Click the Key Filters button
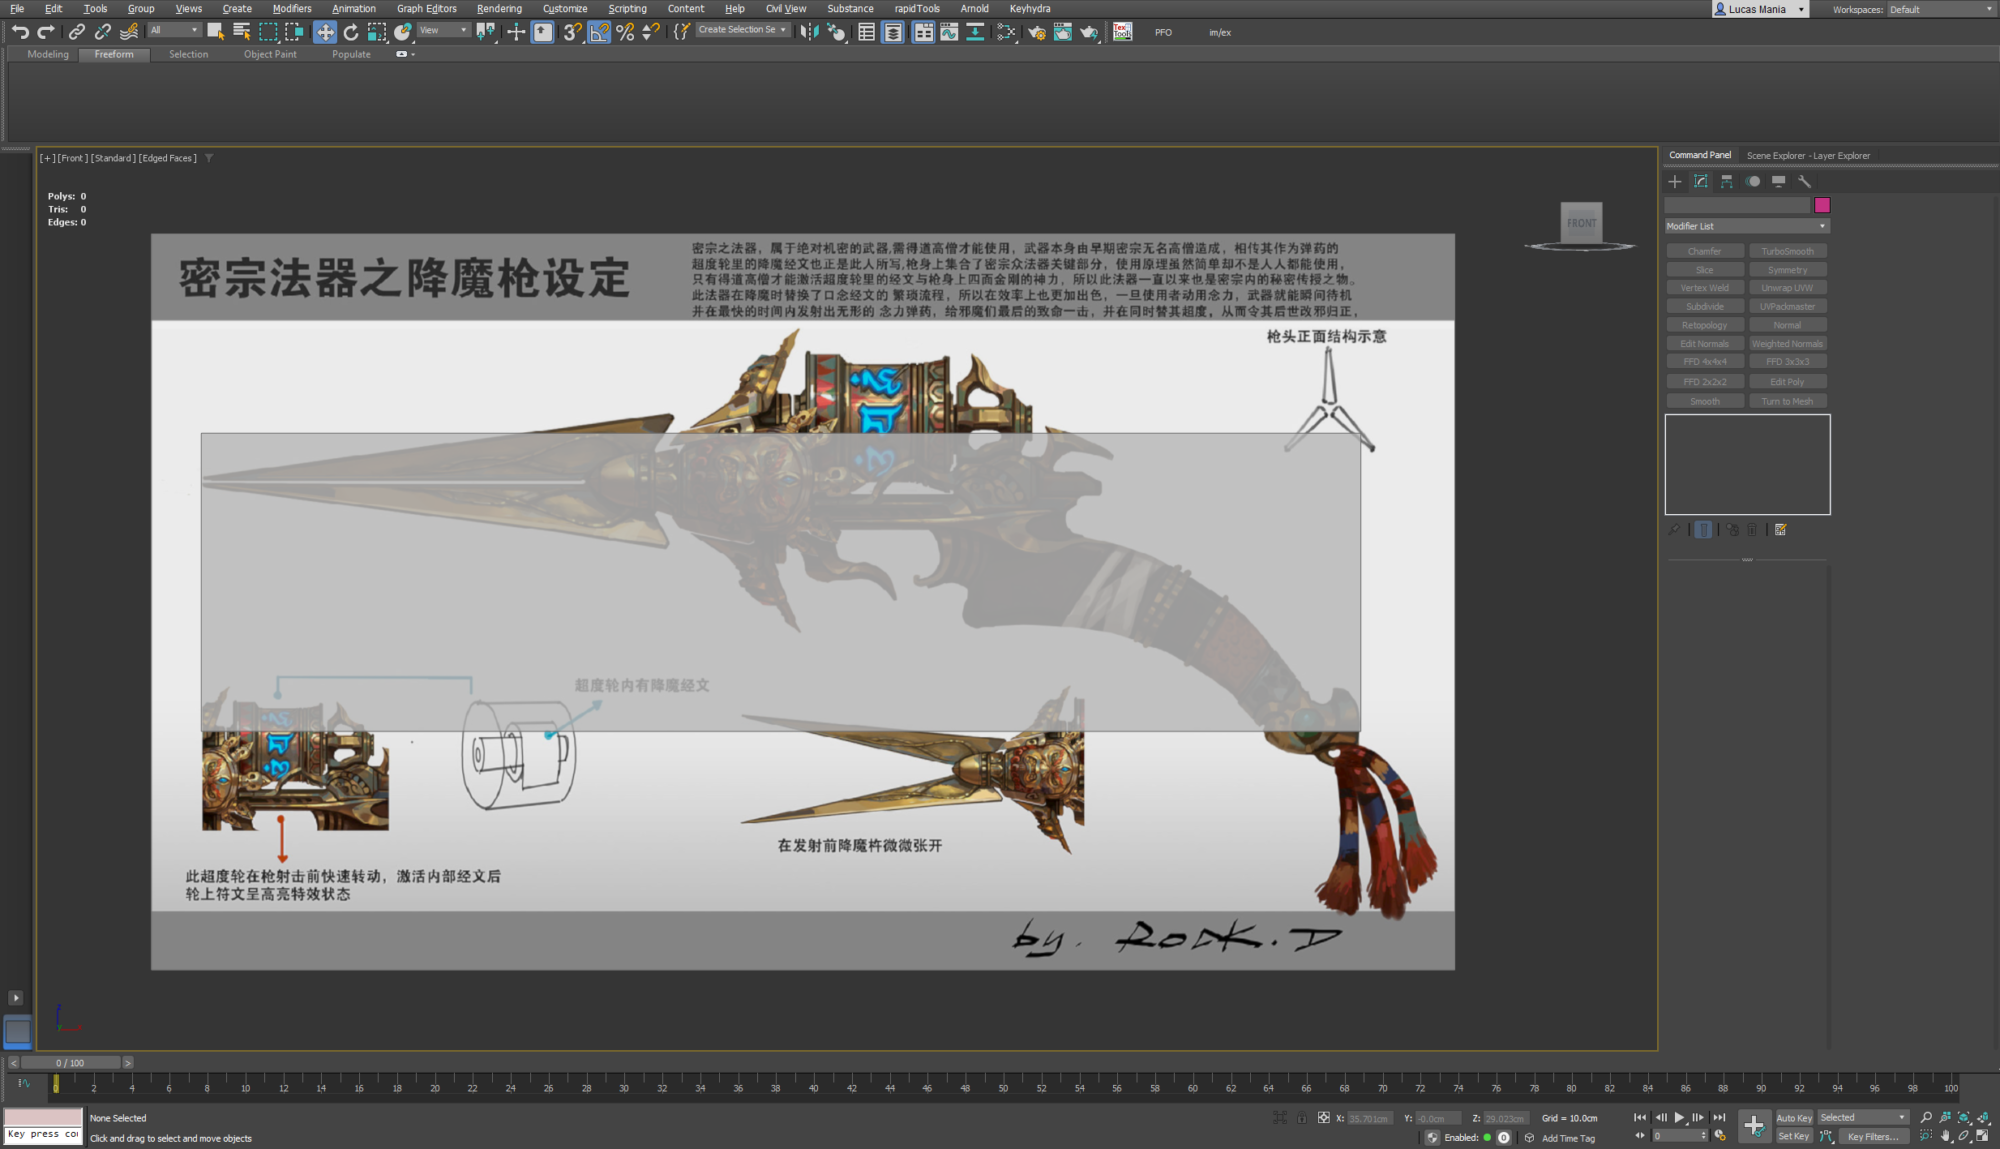The height and width of the screenshot is (1149, 2000). (1875, 1136)
